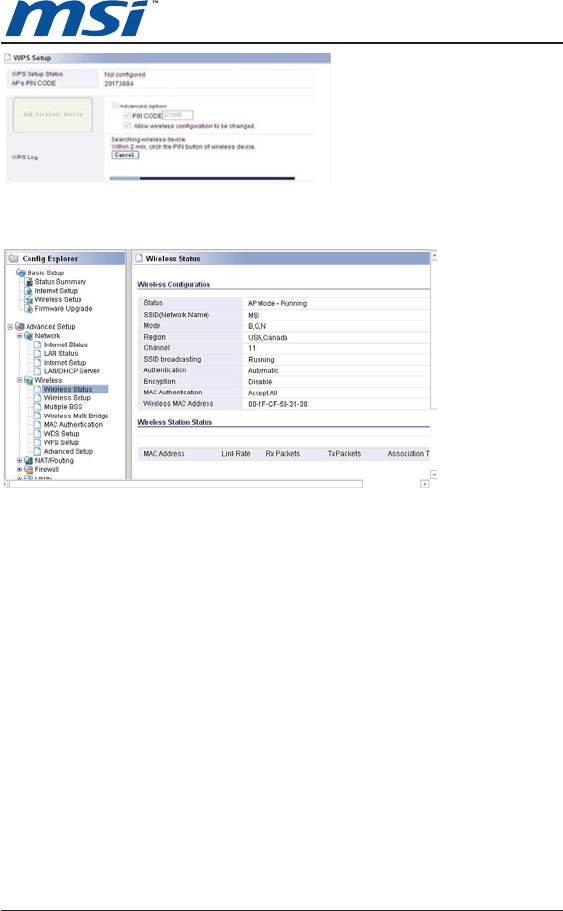The image size is (563, 911).
Task: Click the Add wireless device button
Action: (53, 114)
